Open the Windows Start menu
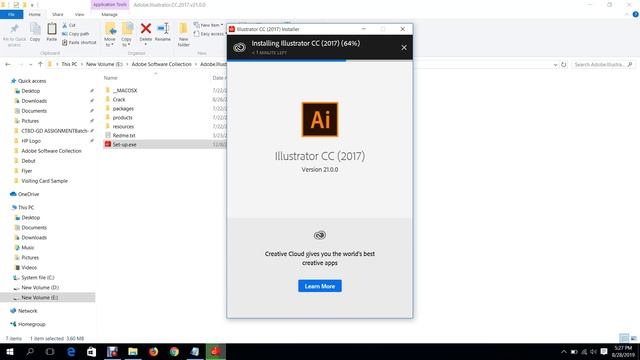 pos(10,351)
